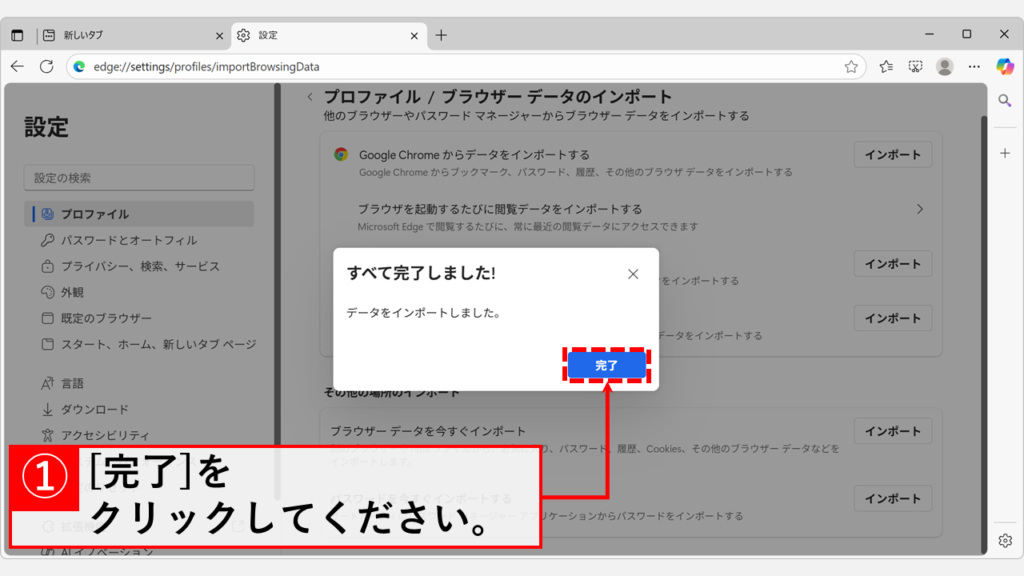This screenshot has height=576, width=1024.
Task: Open the profile avatar icon
Action: pos(945,67)
